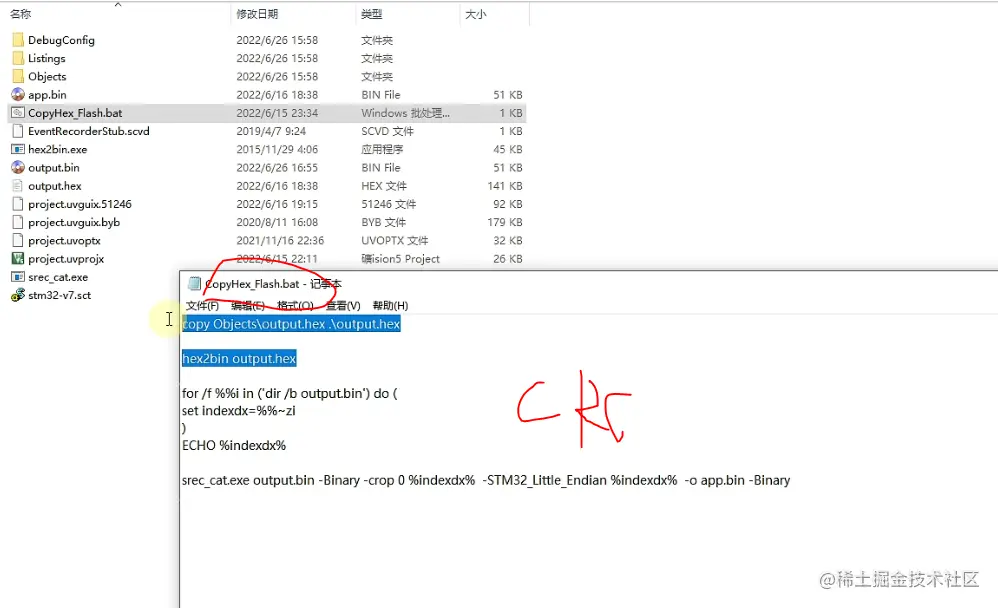Image resolution: width=998 pixels, height=608 pixels.
Task: Click the stm32-v7.sct file icon
Action: click(18, 295)
